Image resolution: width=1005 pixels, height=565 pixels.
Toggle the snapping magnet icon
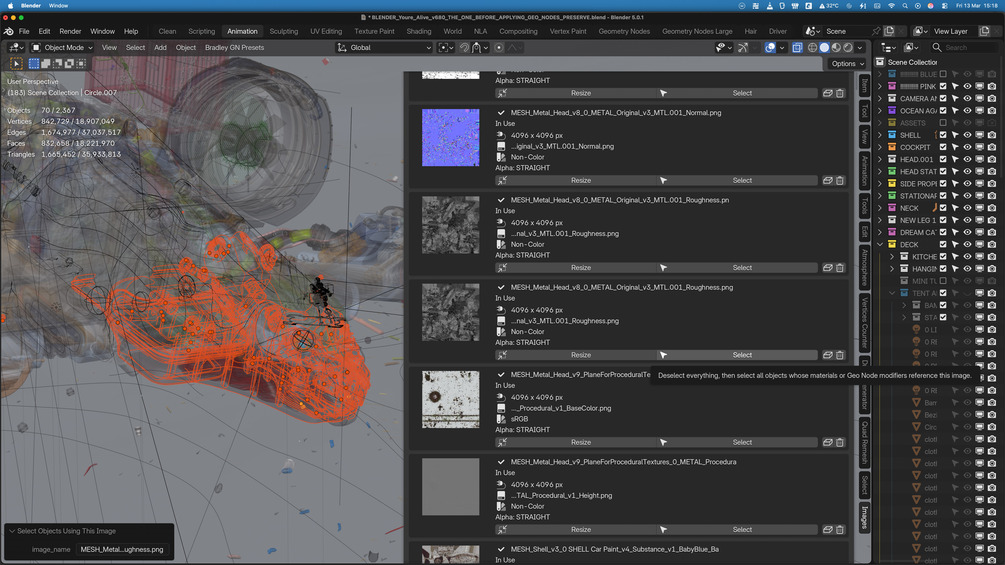click(465, 47)
